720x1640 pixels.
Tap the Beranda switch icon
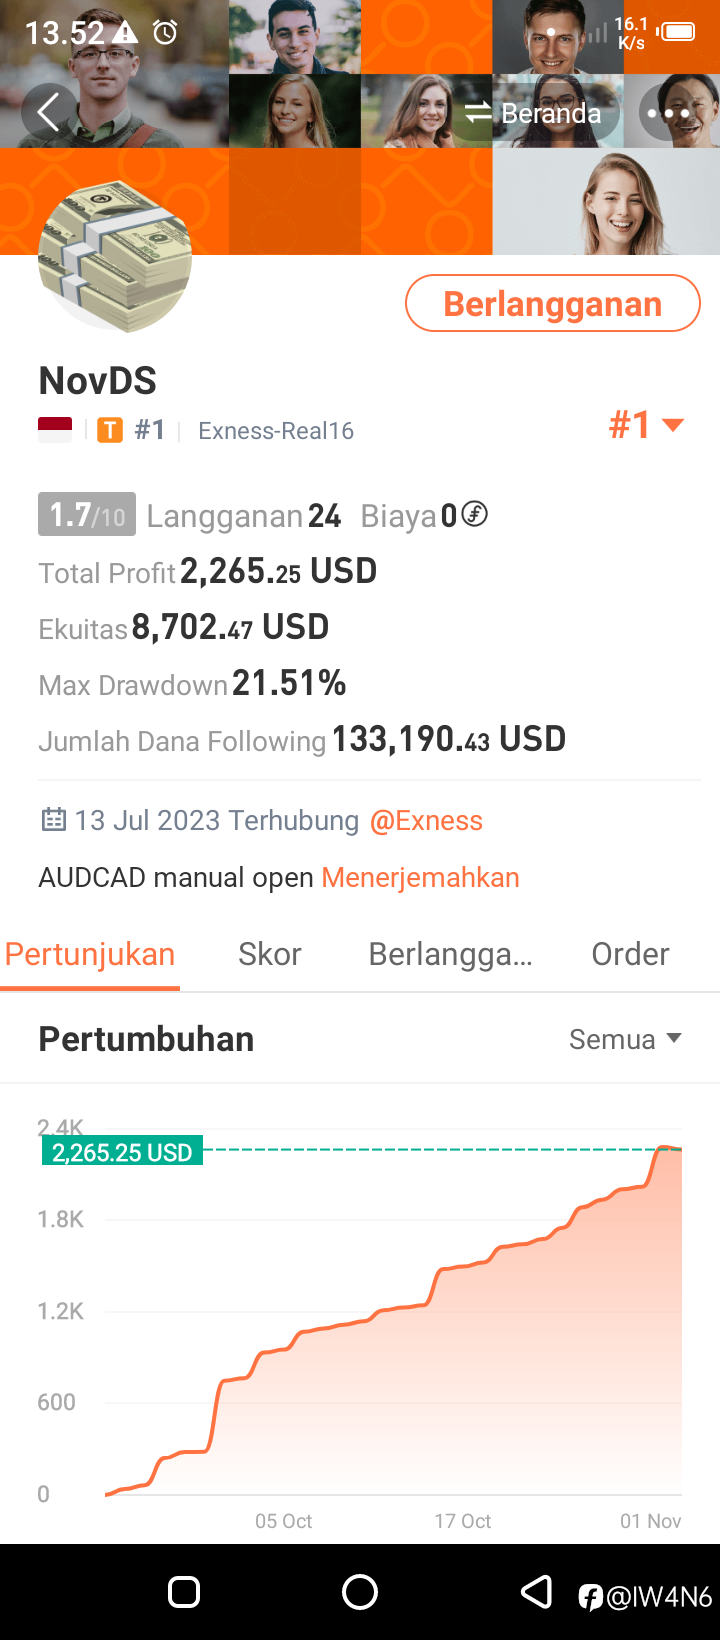(x=478, y=113)
